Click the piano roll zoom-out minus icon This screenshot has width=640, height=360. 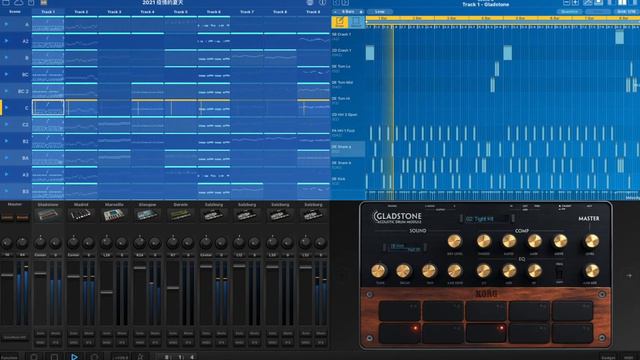pos(566,2)
